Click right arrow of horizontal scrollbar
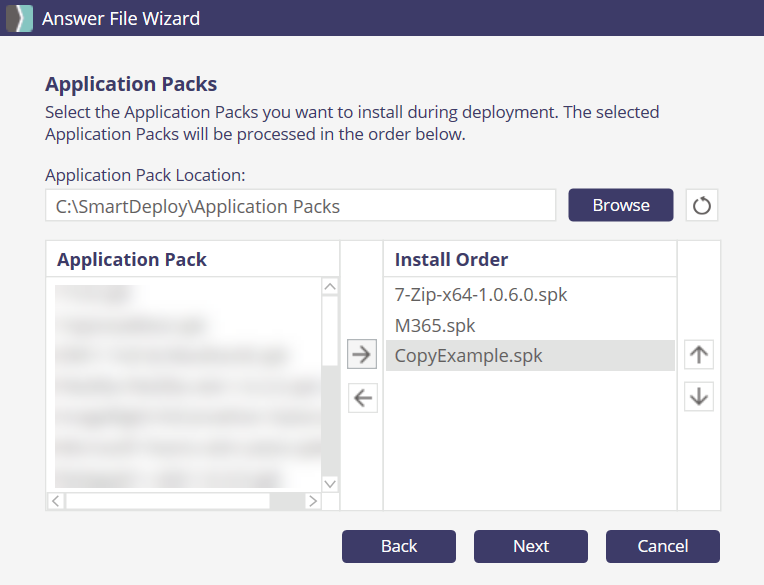Image resolution: width=764 pixels, height=585 pixels. (x=312, y=501)
